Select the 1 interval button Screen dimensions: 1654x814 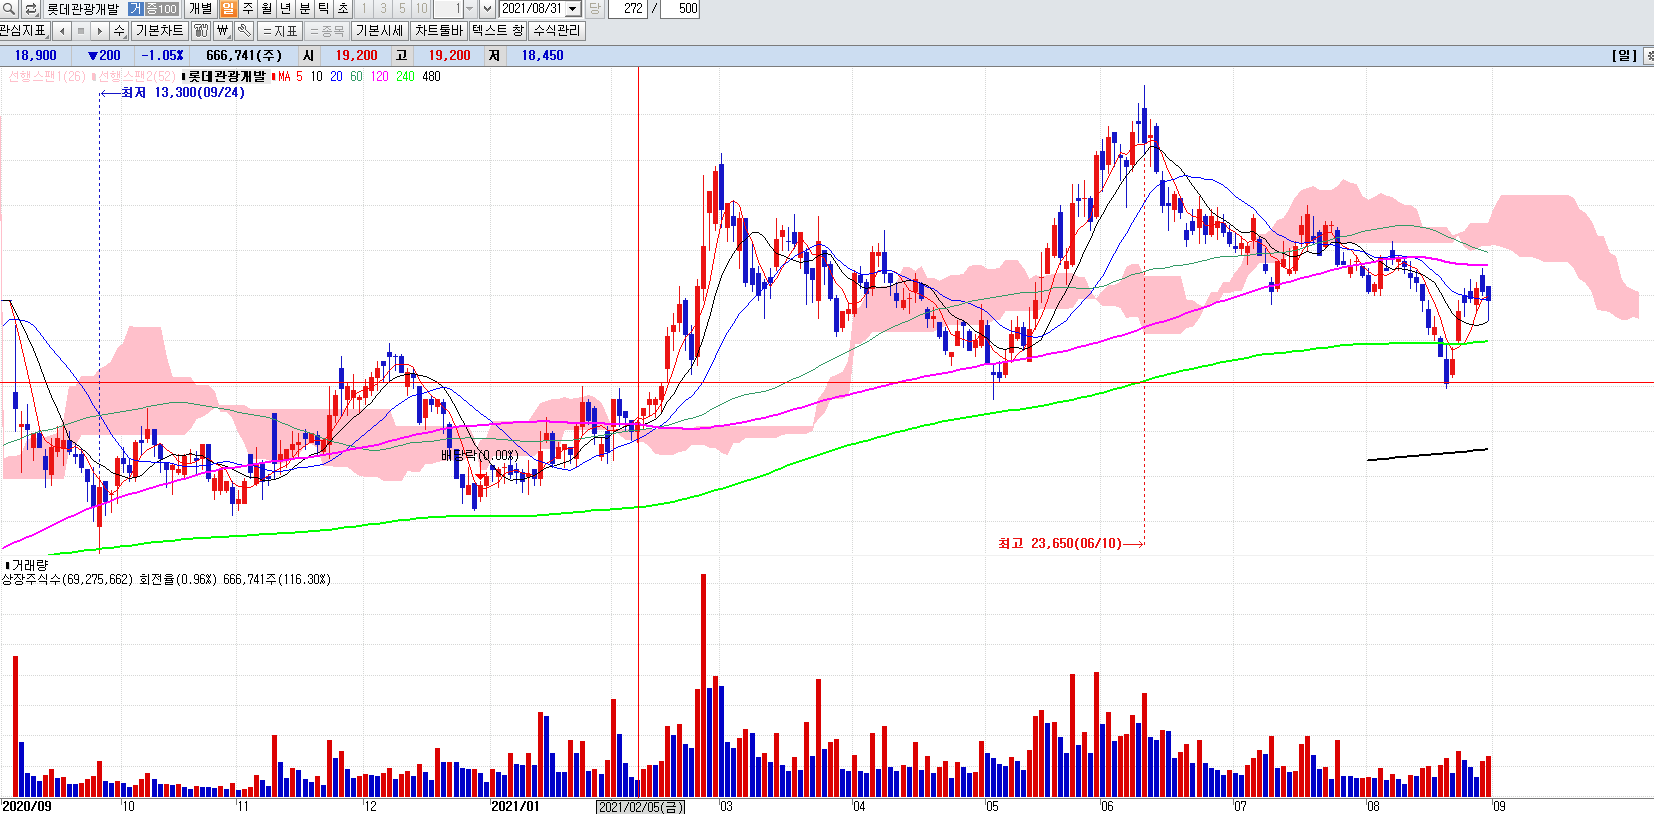(x=364, y=9)
